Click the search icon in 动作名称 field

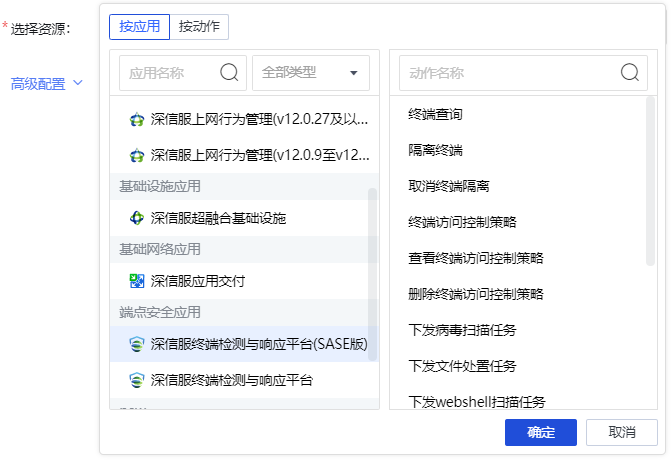pyautogui.click(x=629, y=72)
